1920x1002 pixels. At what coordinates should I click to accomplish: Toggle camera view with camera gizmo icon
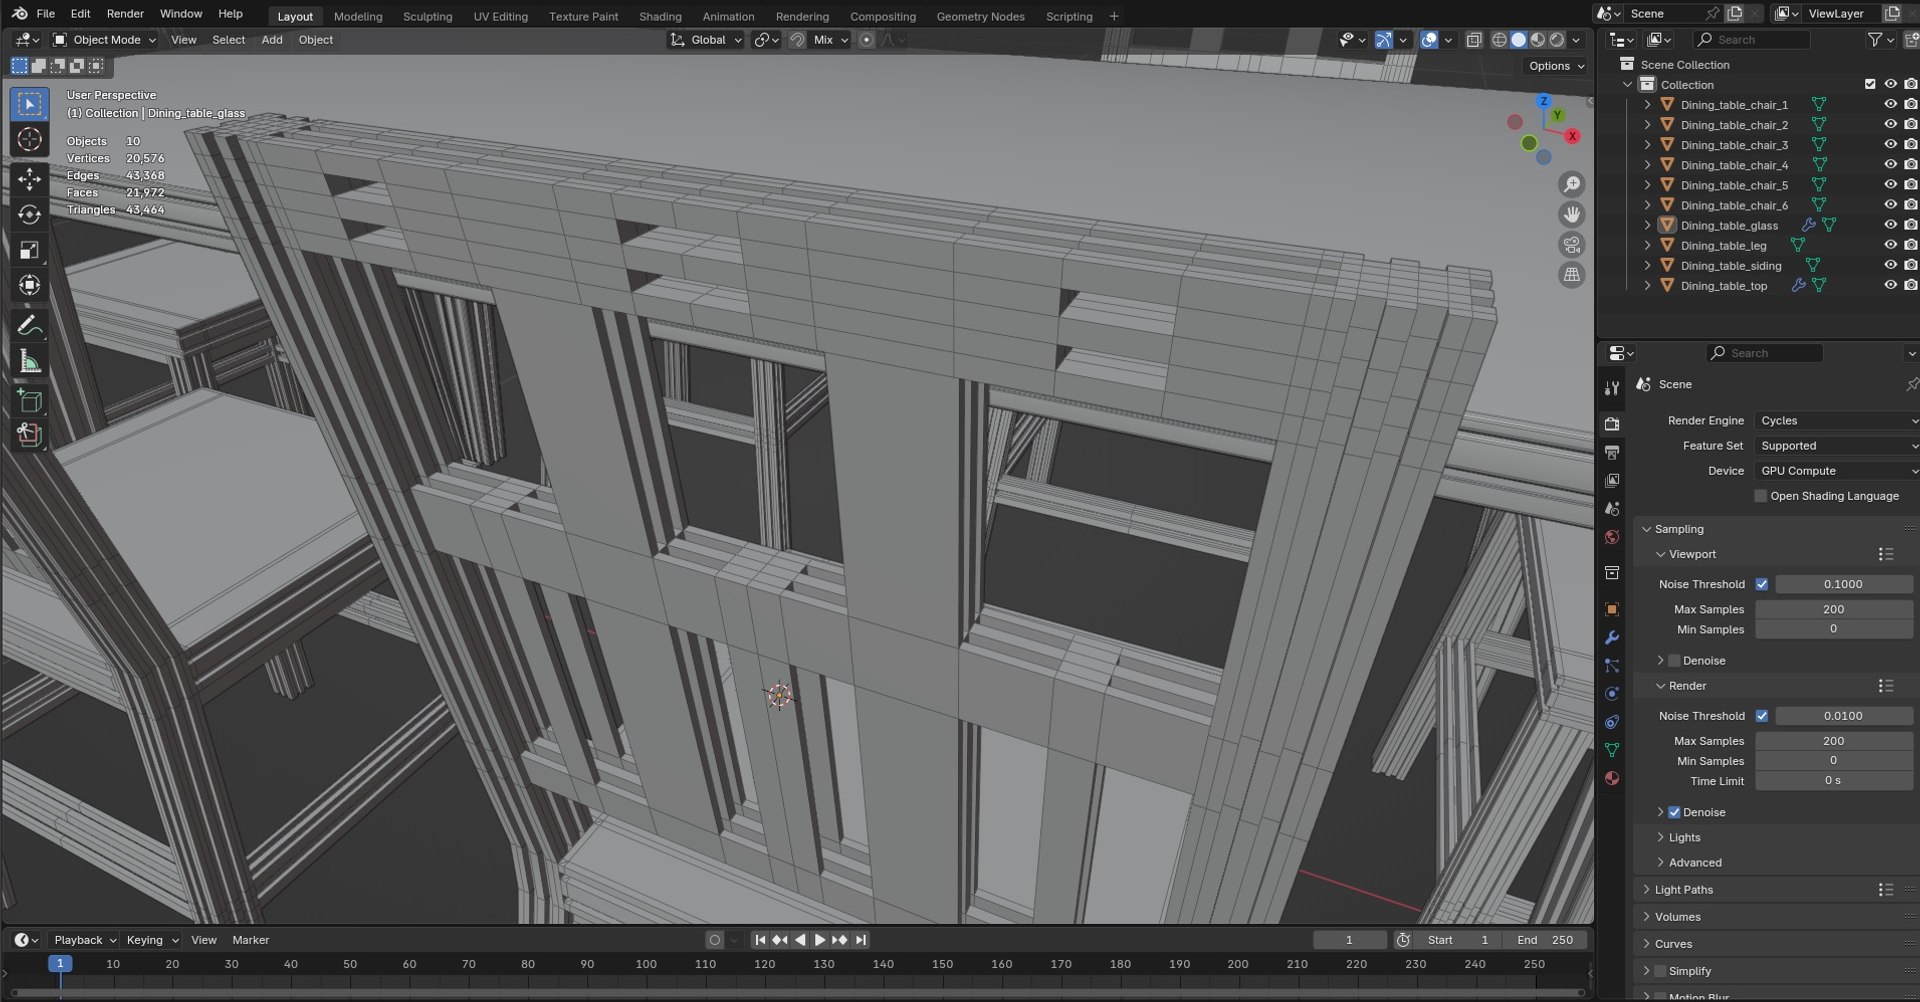[x=1572, y=245]
